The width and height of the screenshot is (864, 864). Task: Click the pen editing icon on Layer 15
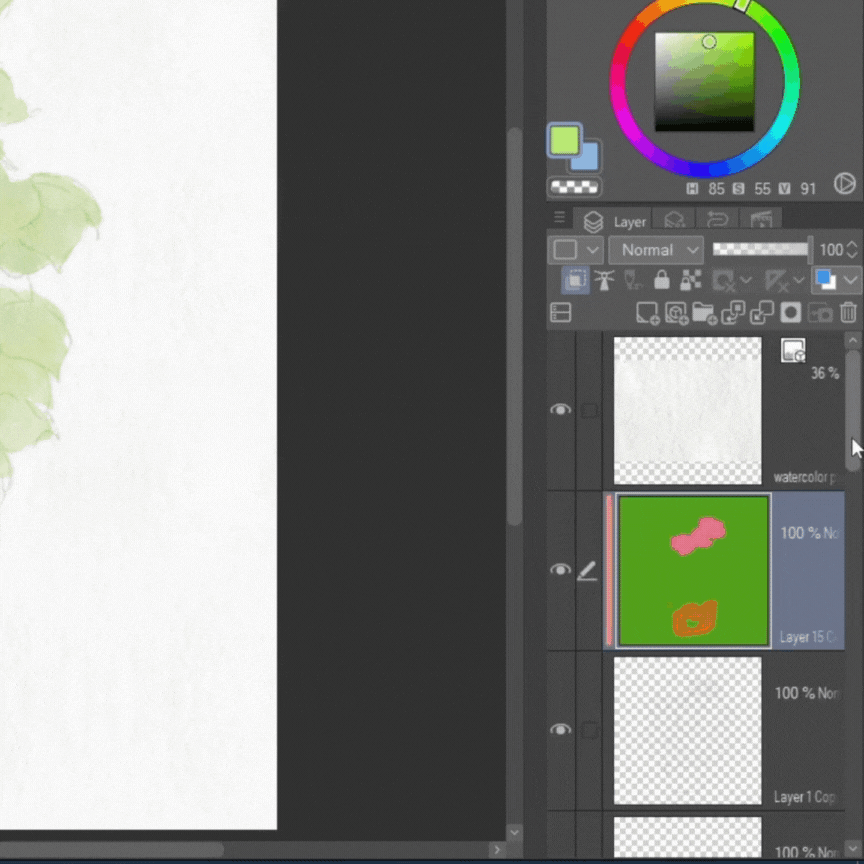587,570
